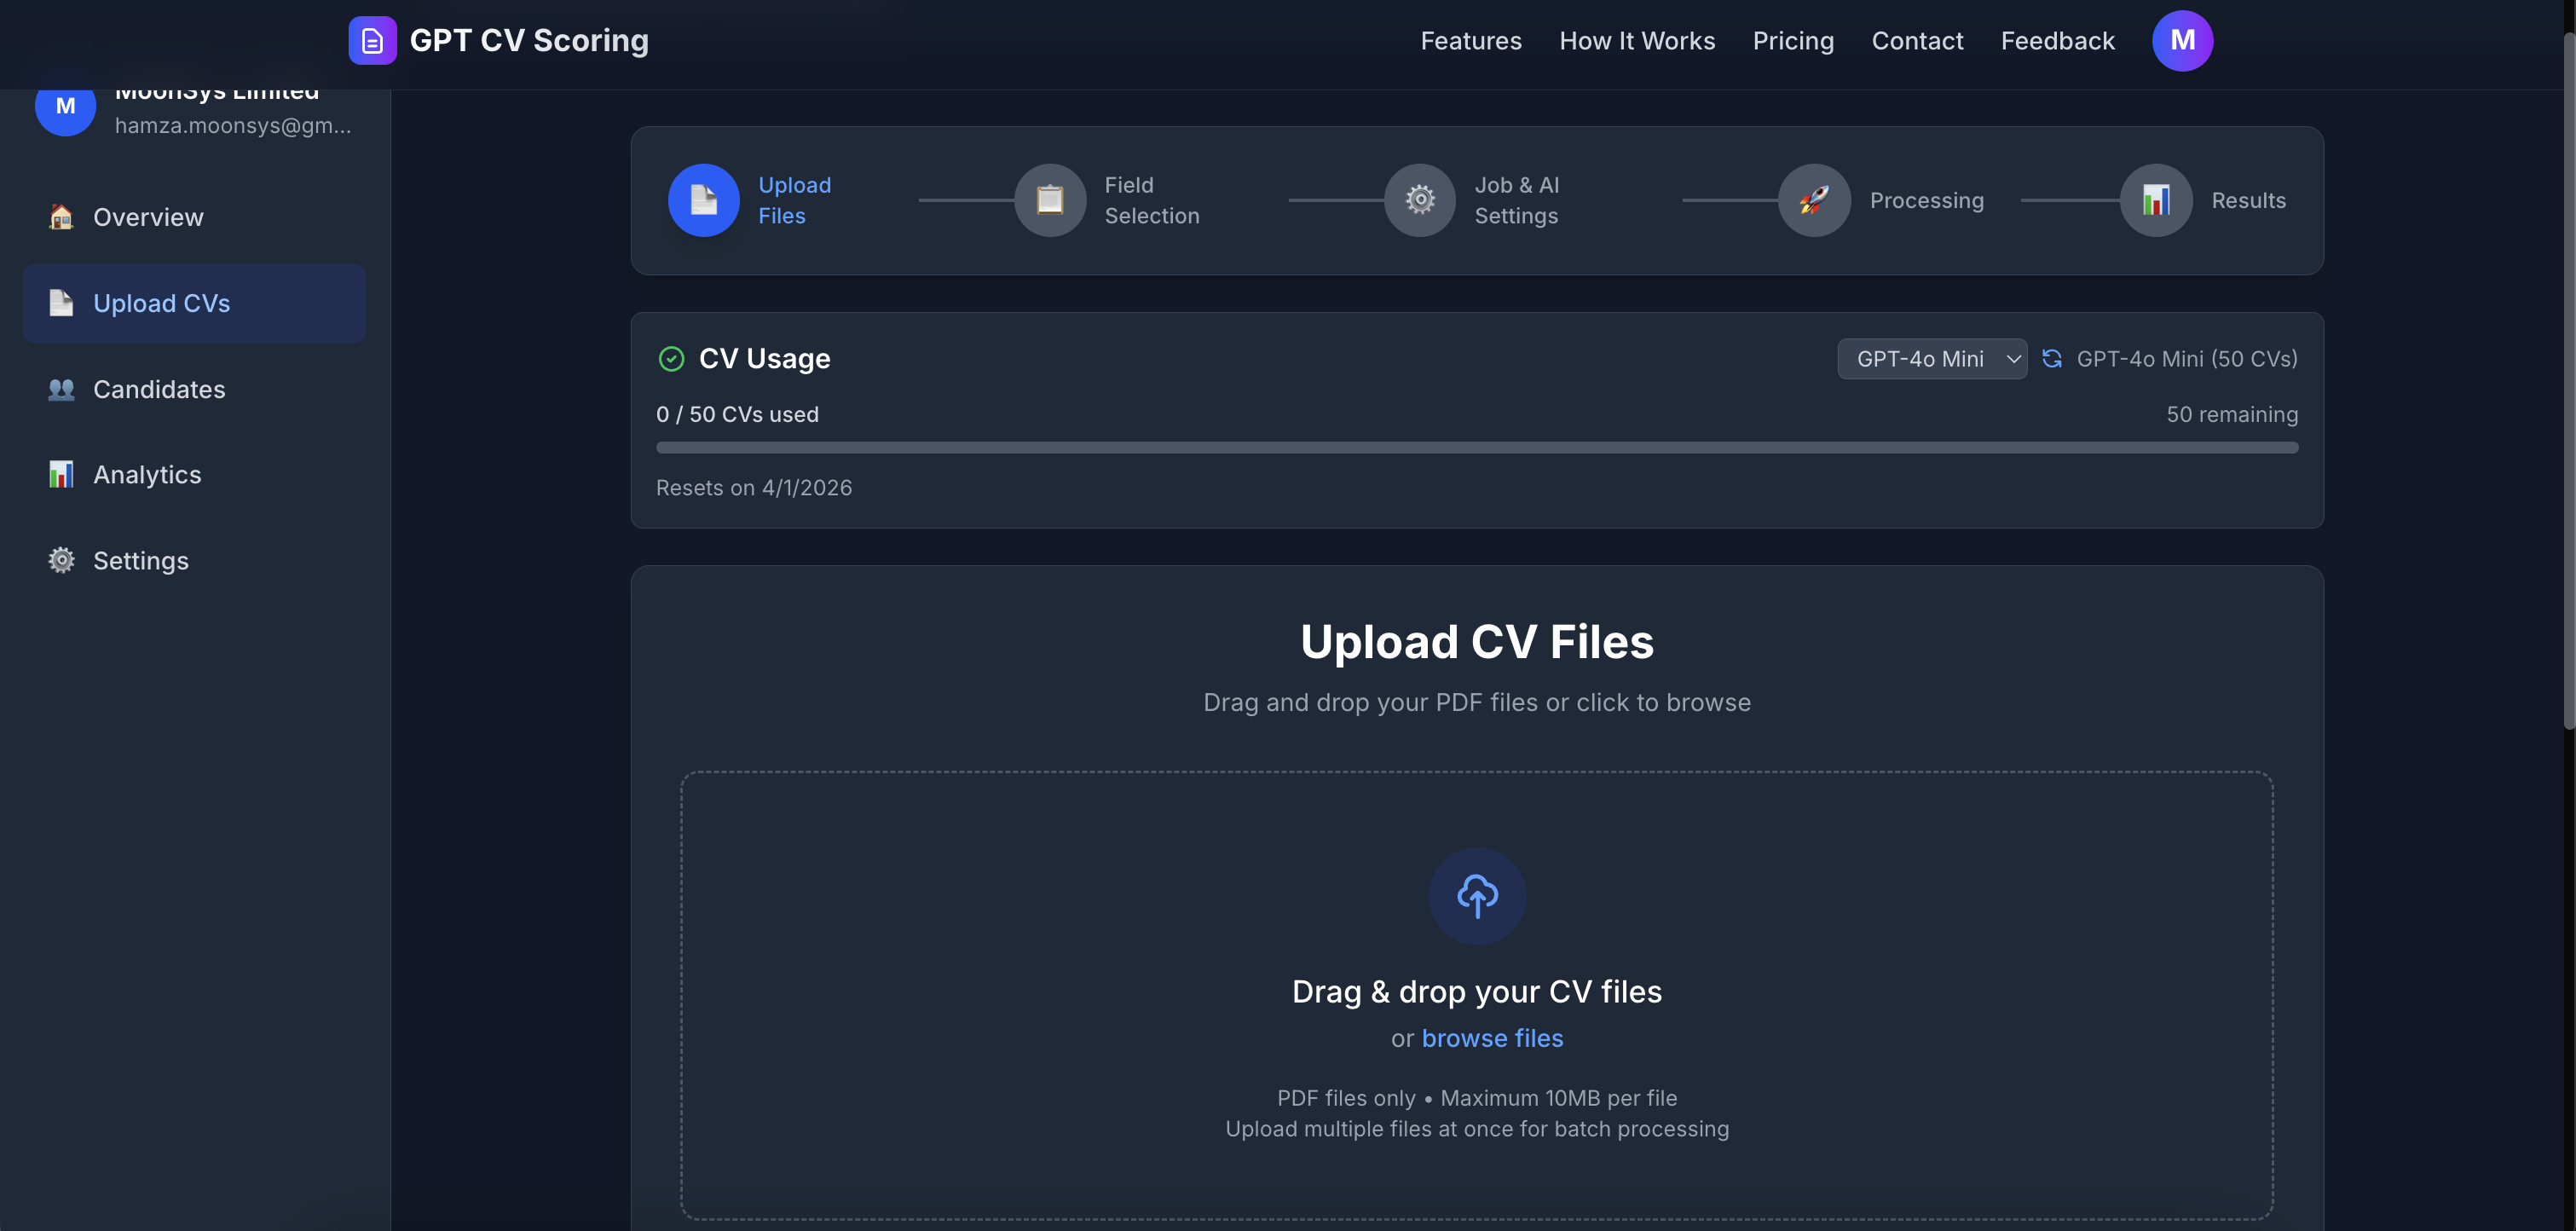The width and height of the screenshot is (2576, 1231).
Task: Open the purple M profile avatar menu
Action: click(2181, 40)
